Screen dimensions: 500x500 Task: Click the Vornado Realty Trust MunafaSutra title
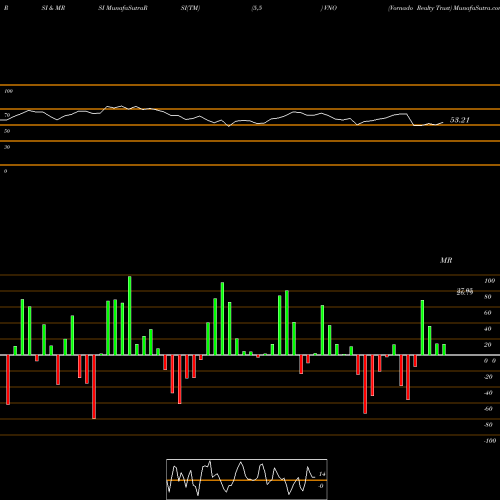pyautogui.click(x=444, y=8)
